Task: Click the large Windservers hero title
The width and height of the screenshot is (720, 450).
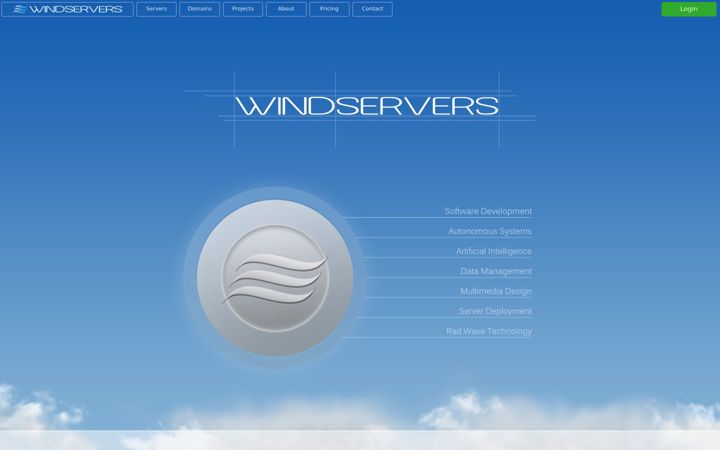Action: [x=367, y=106]
